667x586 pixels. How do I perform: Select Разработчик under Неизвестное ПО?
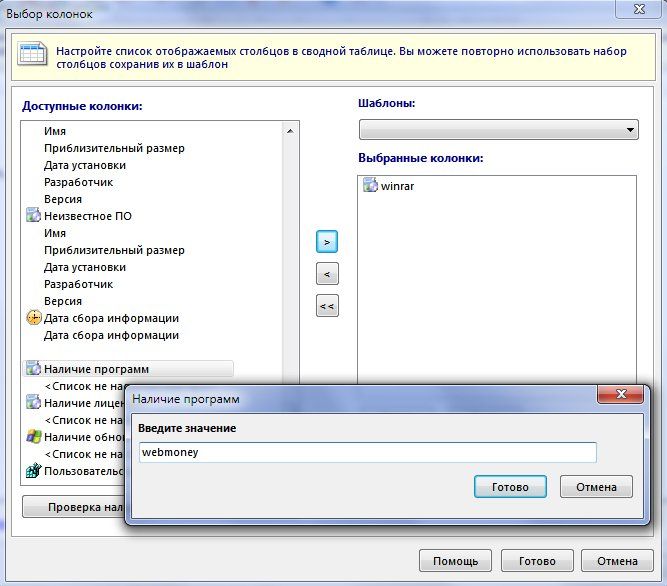78,284
